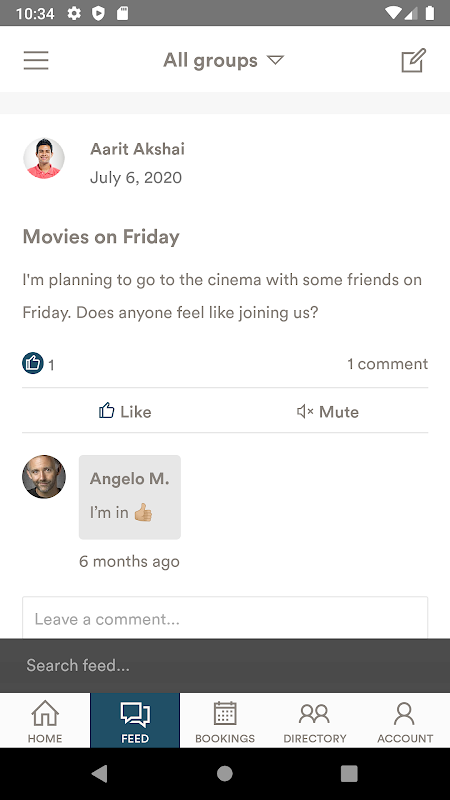Tap the compose new post icon
The height and width of the screenshot is (800, 450).
[413, 60]
